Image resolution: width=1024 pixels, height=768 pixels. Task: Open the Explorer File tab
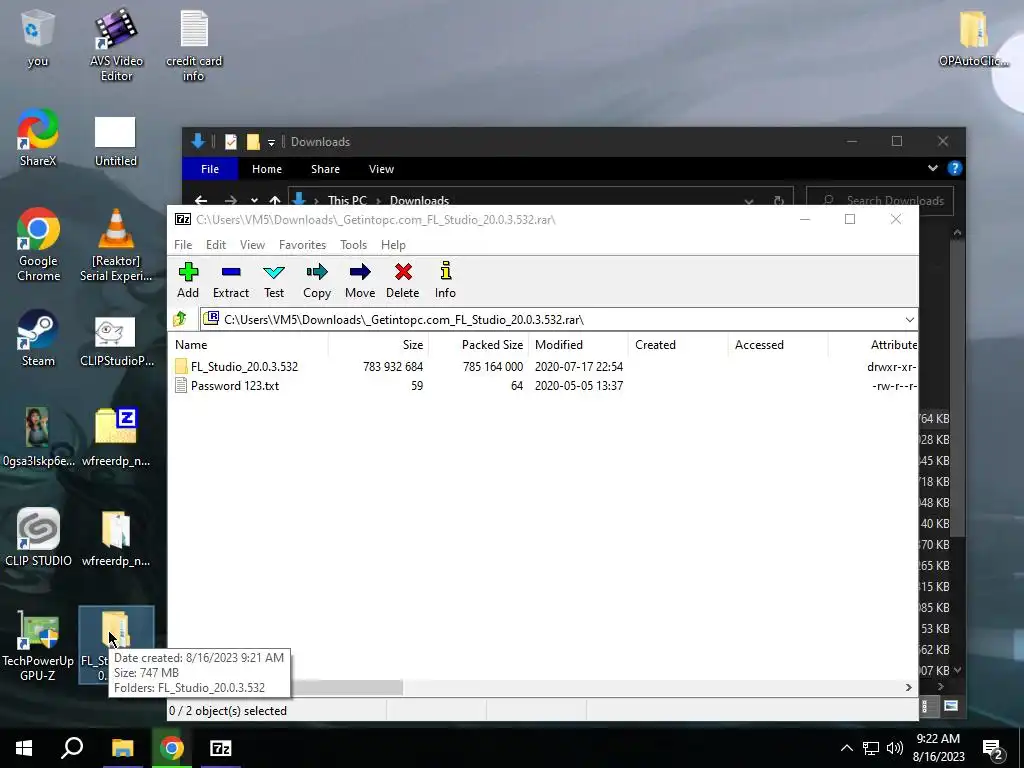point(210,169)
